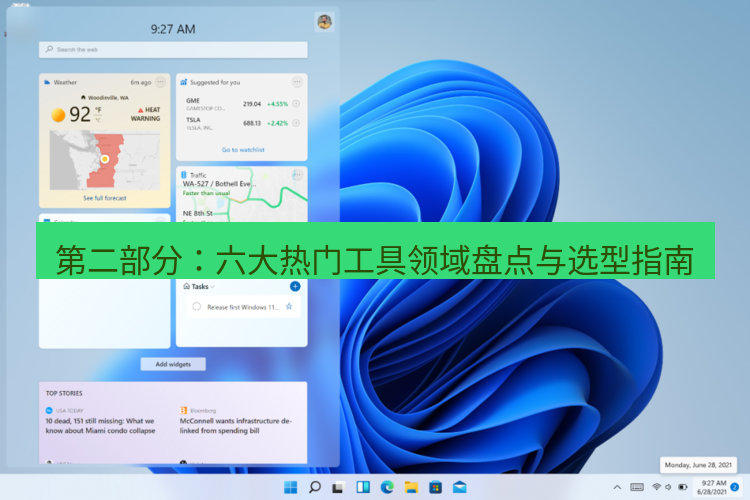750x500 pixels.
Task: Open Mail app from taskbar
Action: (460, 487)
